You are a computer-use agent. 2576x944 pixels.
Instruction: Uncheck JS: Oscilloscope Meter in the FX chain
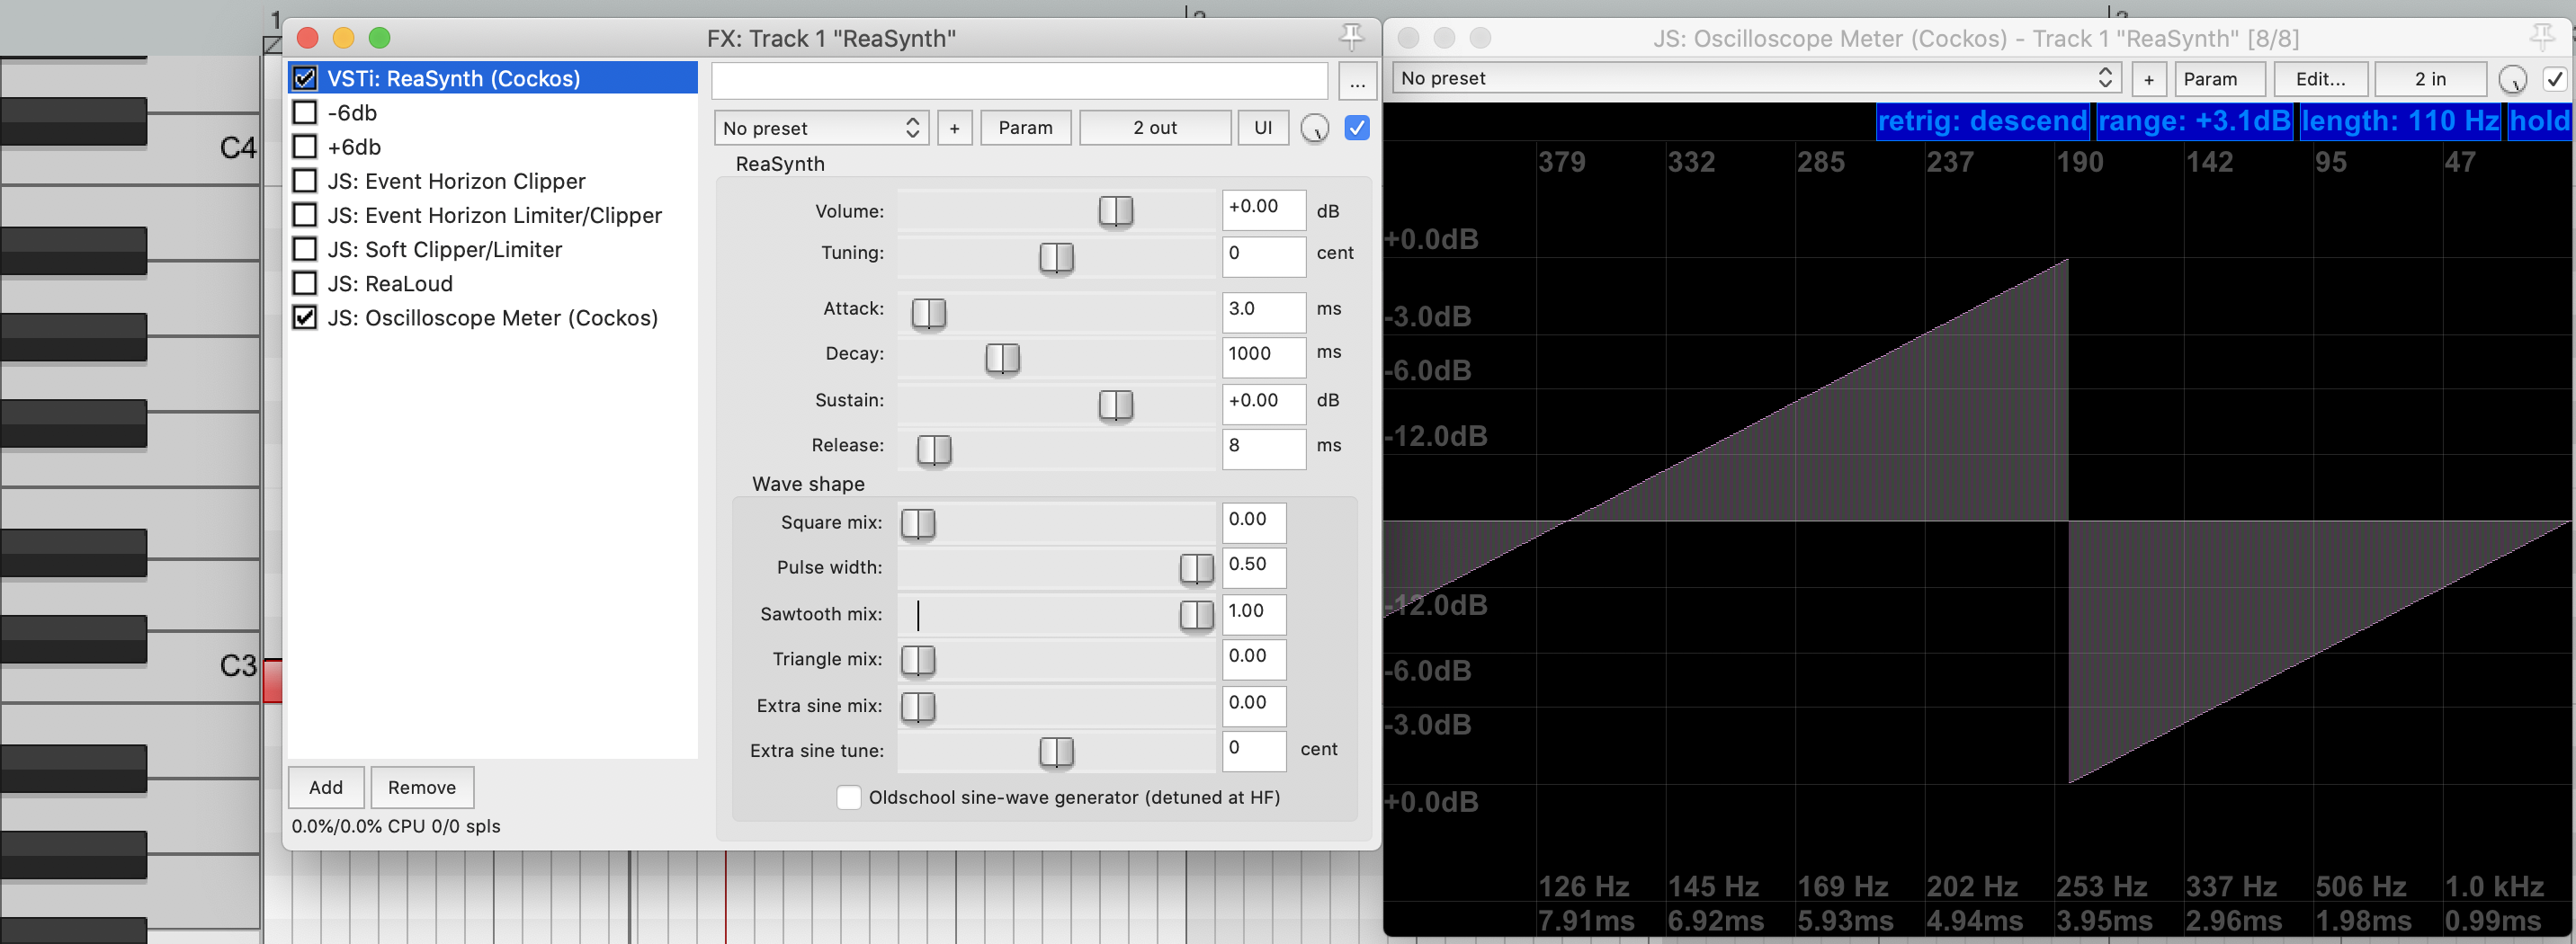(305, 317)
